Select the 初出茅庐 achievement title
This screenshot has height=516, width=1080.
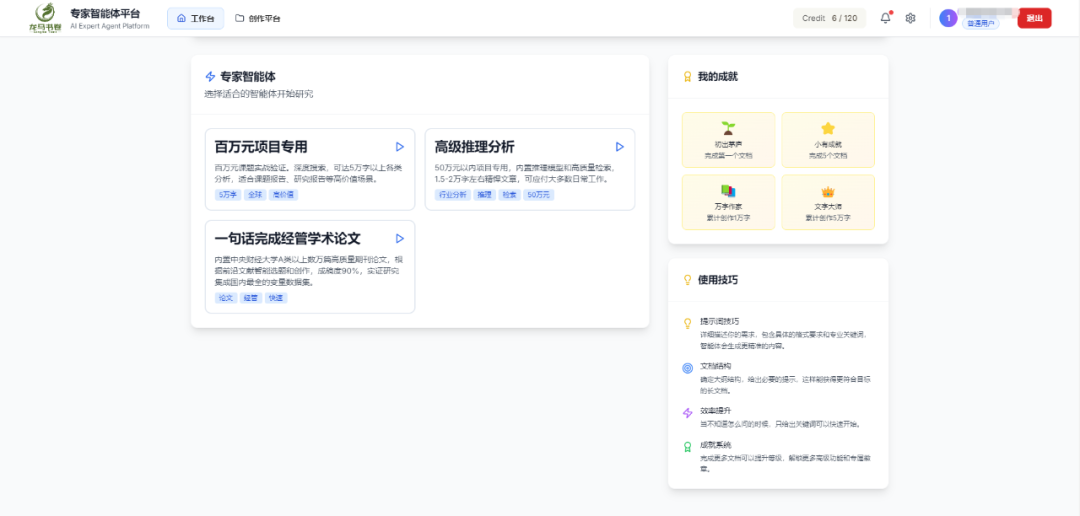[728, 145]
